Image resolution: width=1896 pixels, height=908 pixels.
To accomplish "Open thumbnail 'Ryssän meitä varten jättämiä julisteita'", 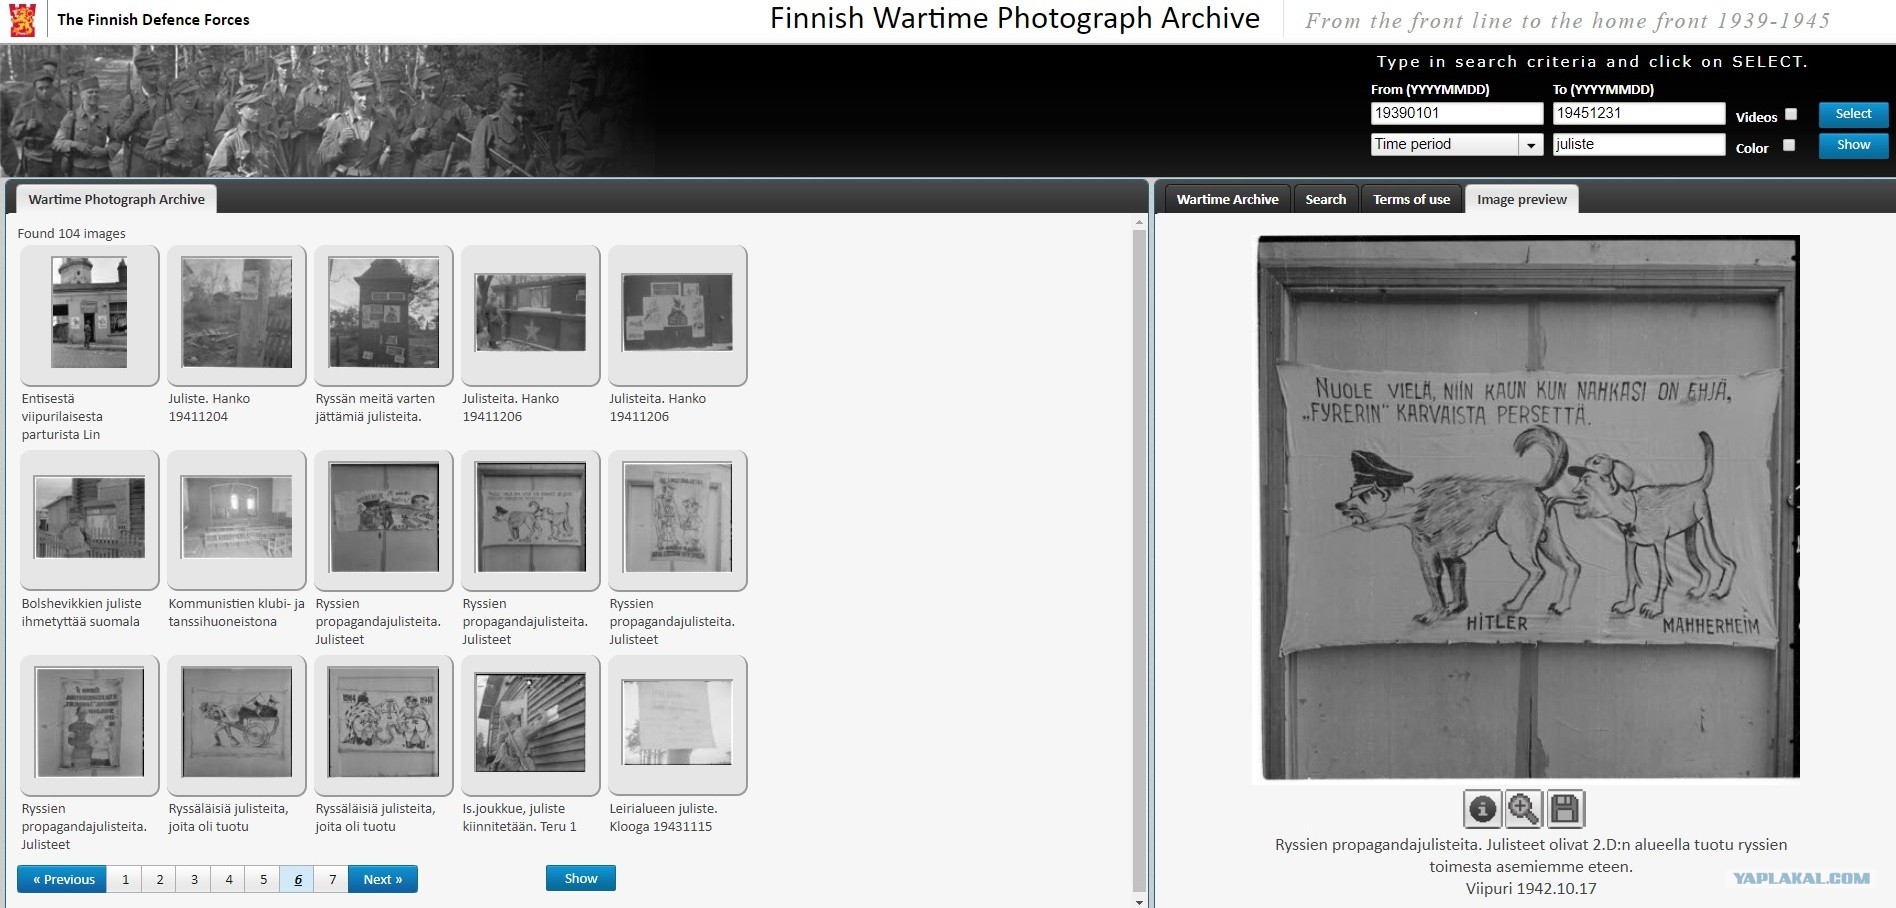I will pyautogui.click(x=383, y=313).
